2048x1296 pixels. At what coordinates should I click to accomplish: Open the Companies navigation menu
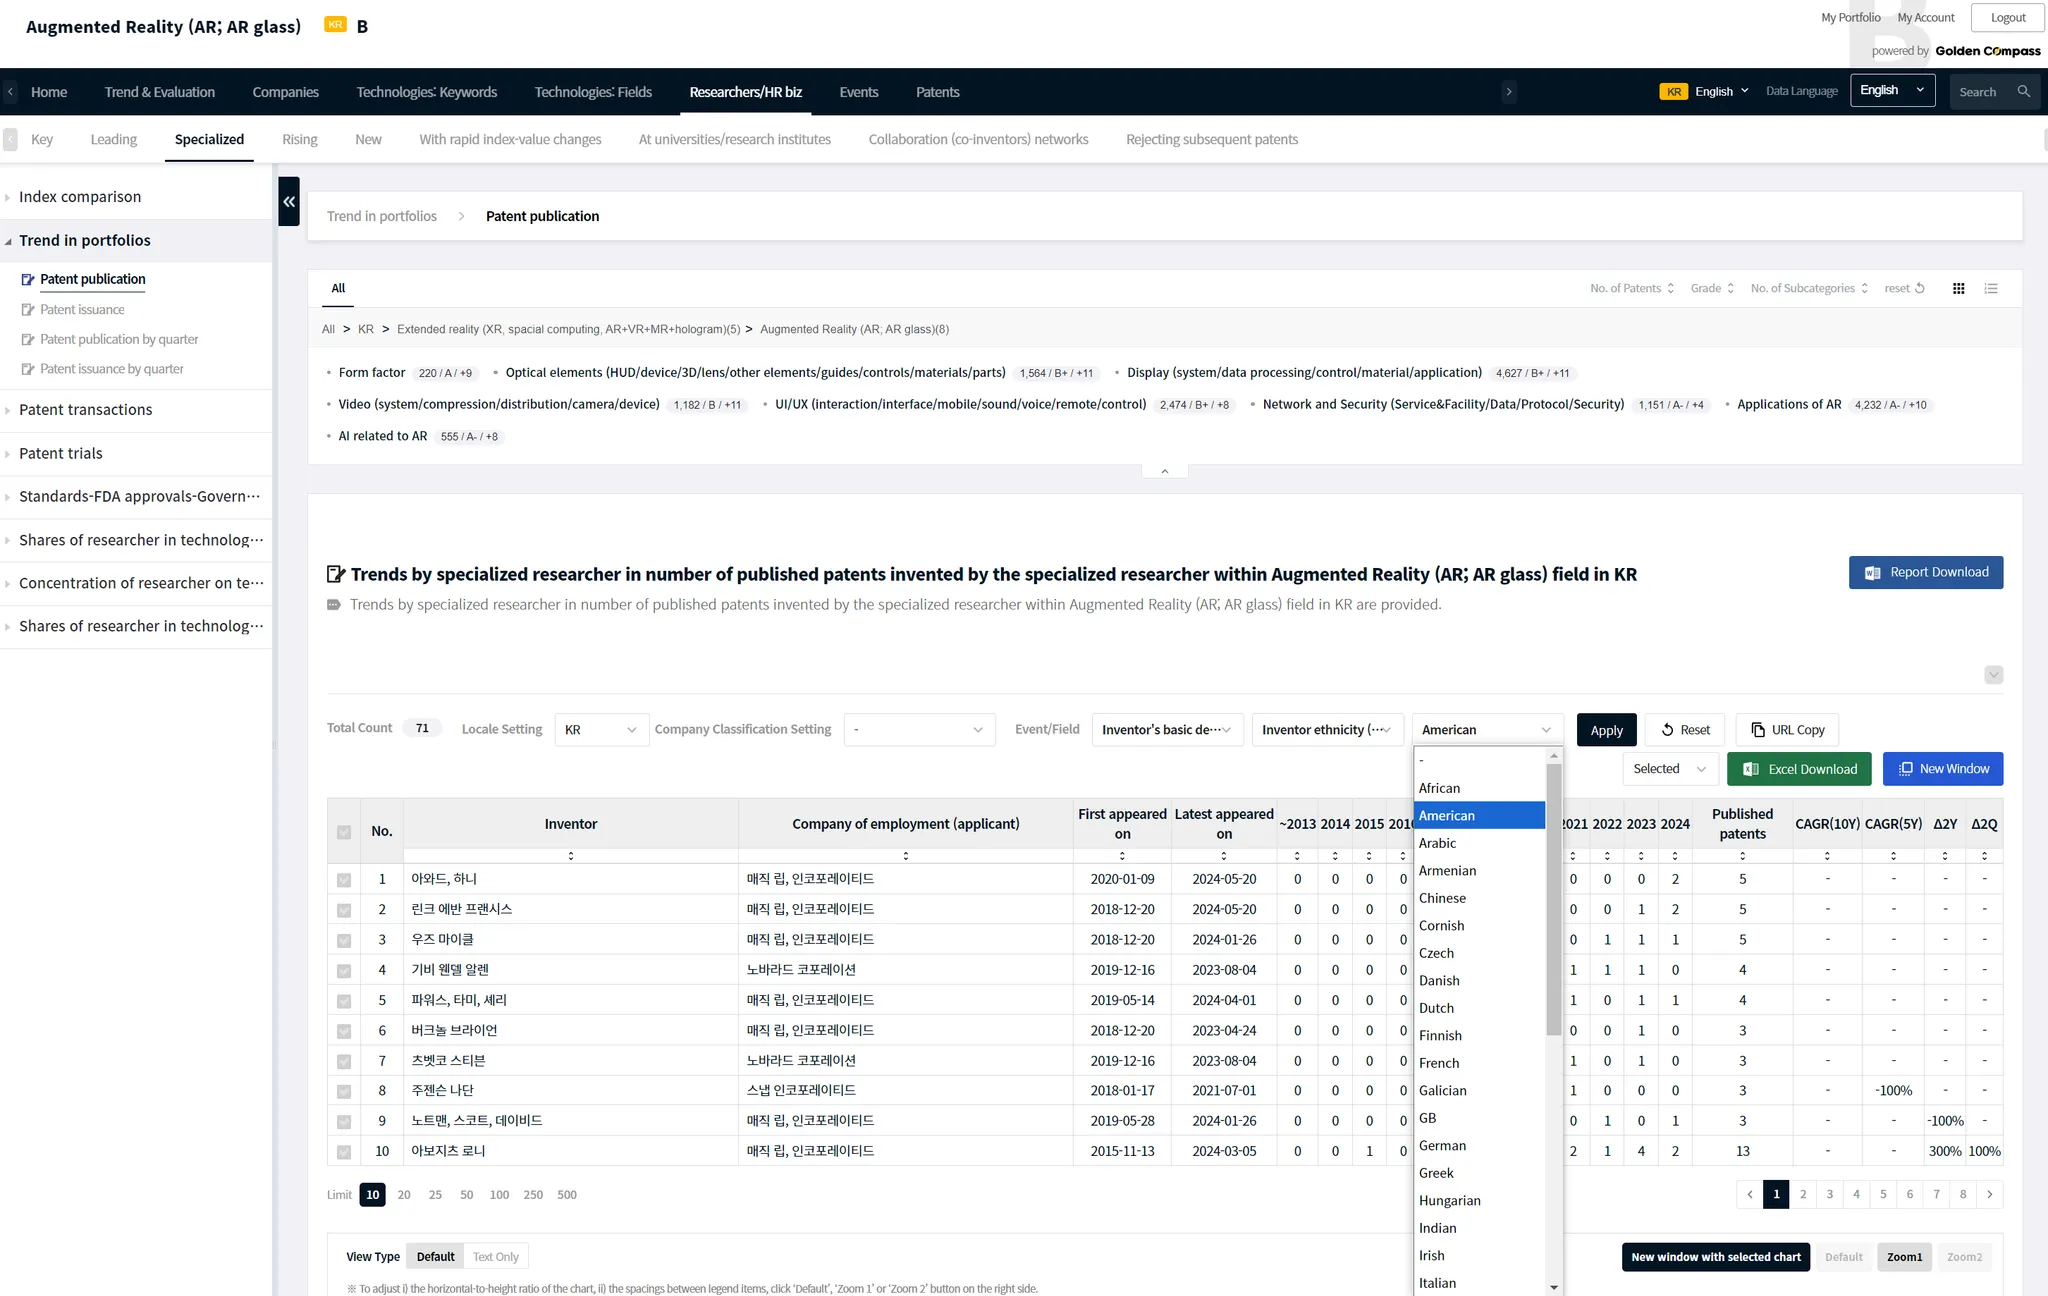click(x=285, y=92)
